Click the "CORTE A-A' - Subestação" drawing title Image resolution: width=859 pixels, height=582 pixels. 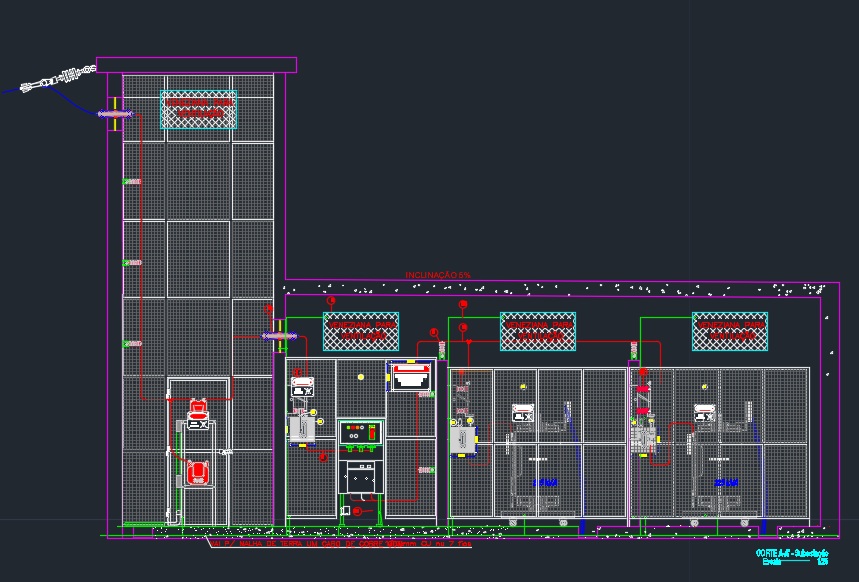point(792,554)
